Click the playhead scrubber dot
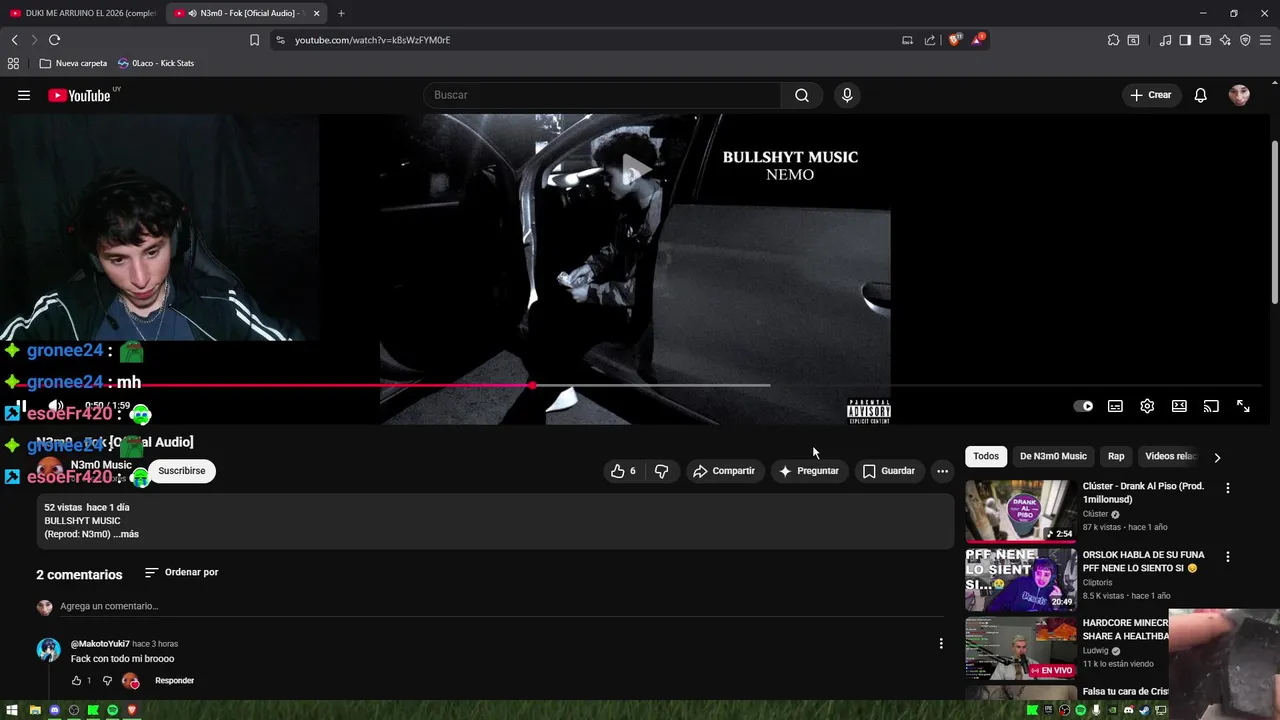Viewport: 1280px width, 720px height. point(532,385)
